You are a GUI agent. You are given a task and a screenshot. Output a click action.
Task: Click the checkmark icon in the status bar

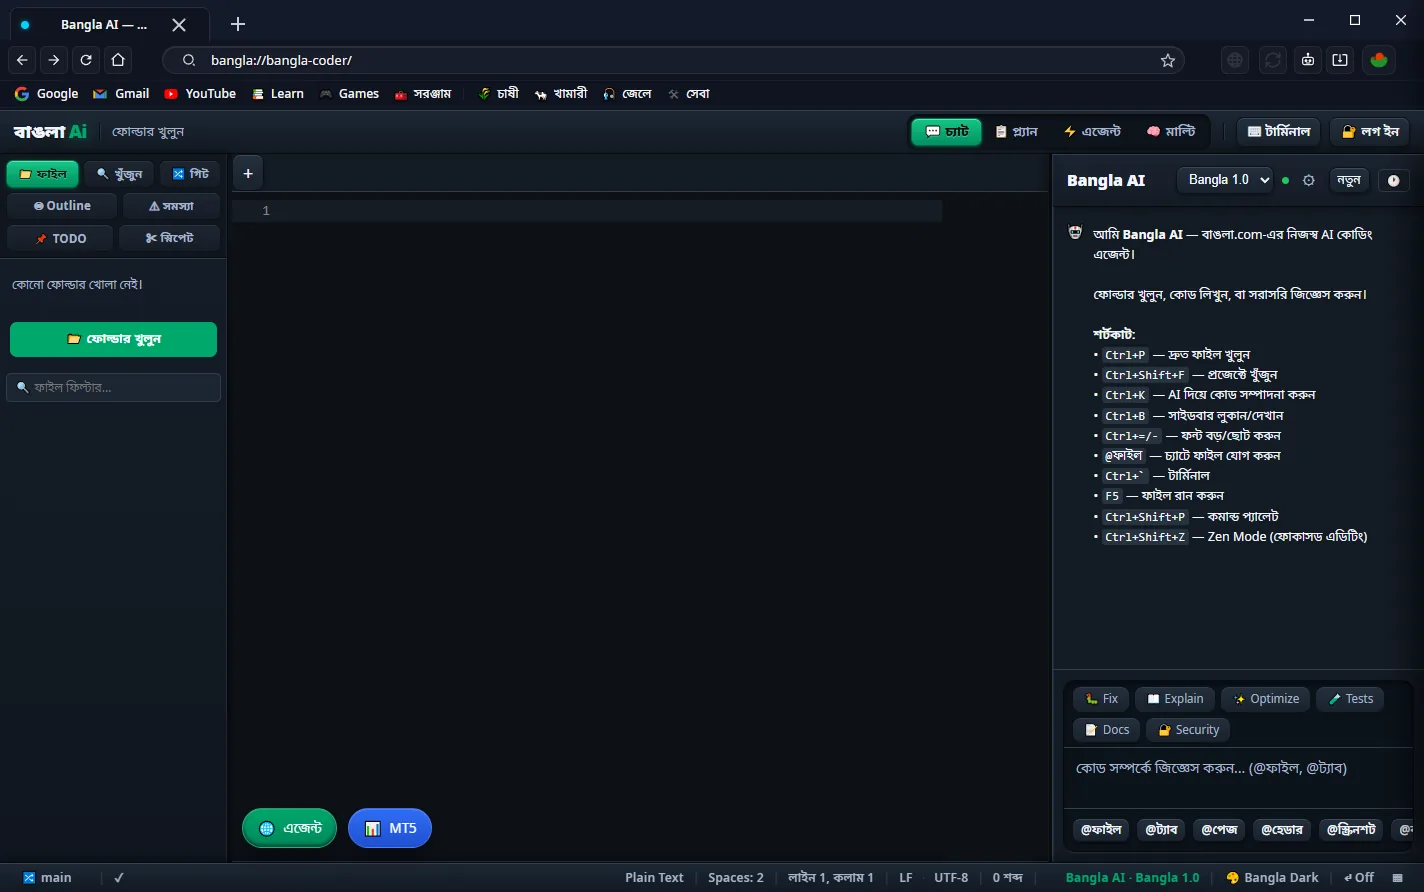pos(118,877)
